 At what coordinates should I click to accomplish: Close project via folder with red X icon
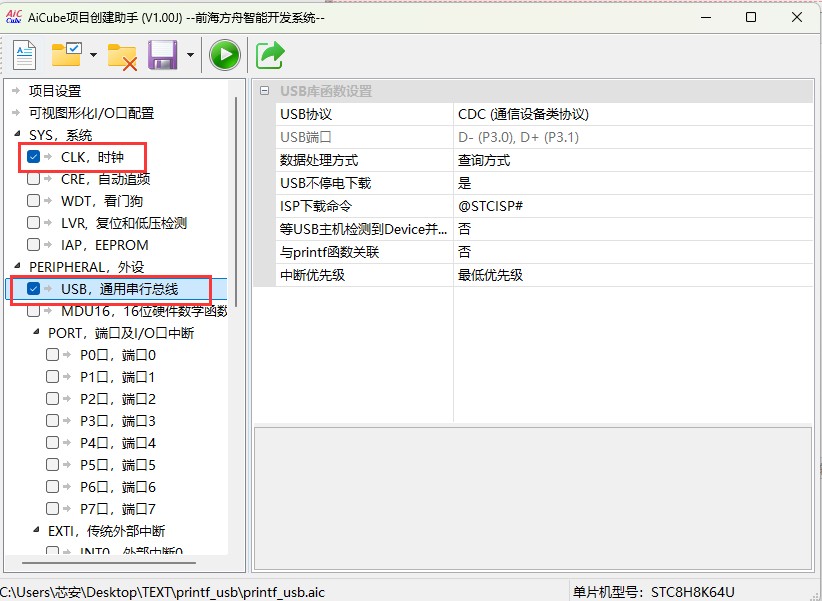point(122,57)
